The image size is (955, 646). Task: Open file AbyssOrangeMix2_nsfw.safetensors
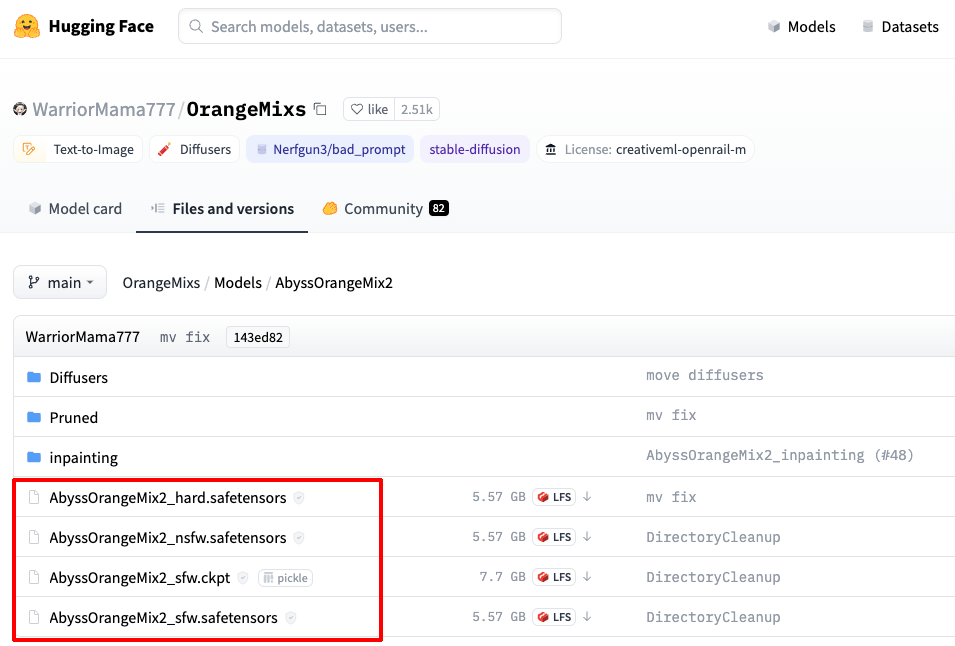click(x=167, y=538)
